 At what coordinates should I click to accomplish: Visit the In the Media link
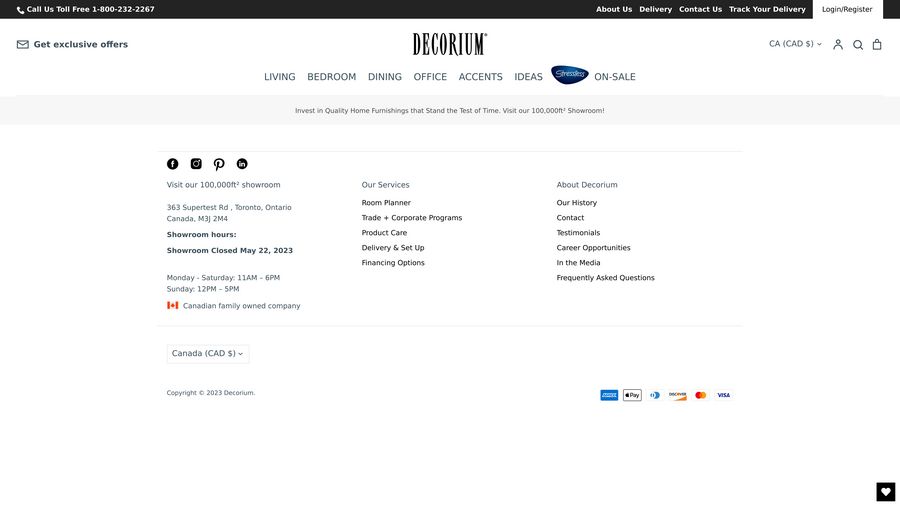click(x=578, y=262)
